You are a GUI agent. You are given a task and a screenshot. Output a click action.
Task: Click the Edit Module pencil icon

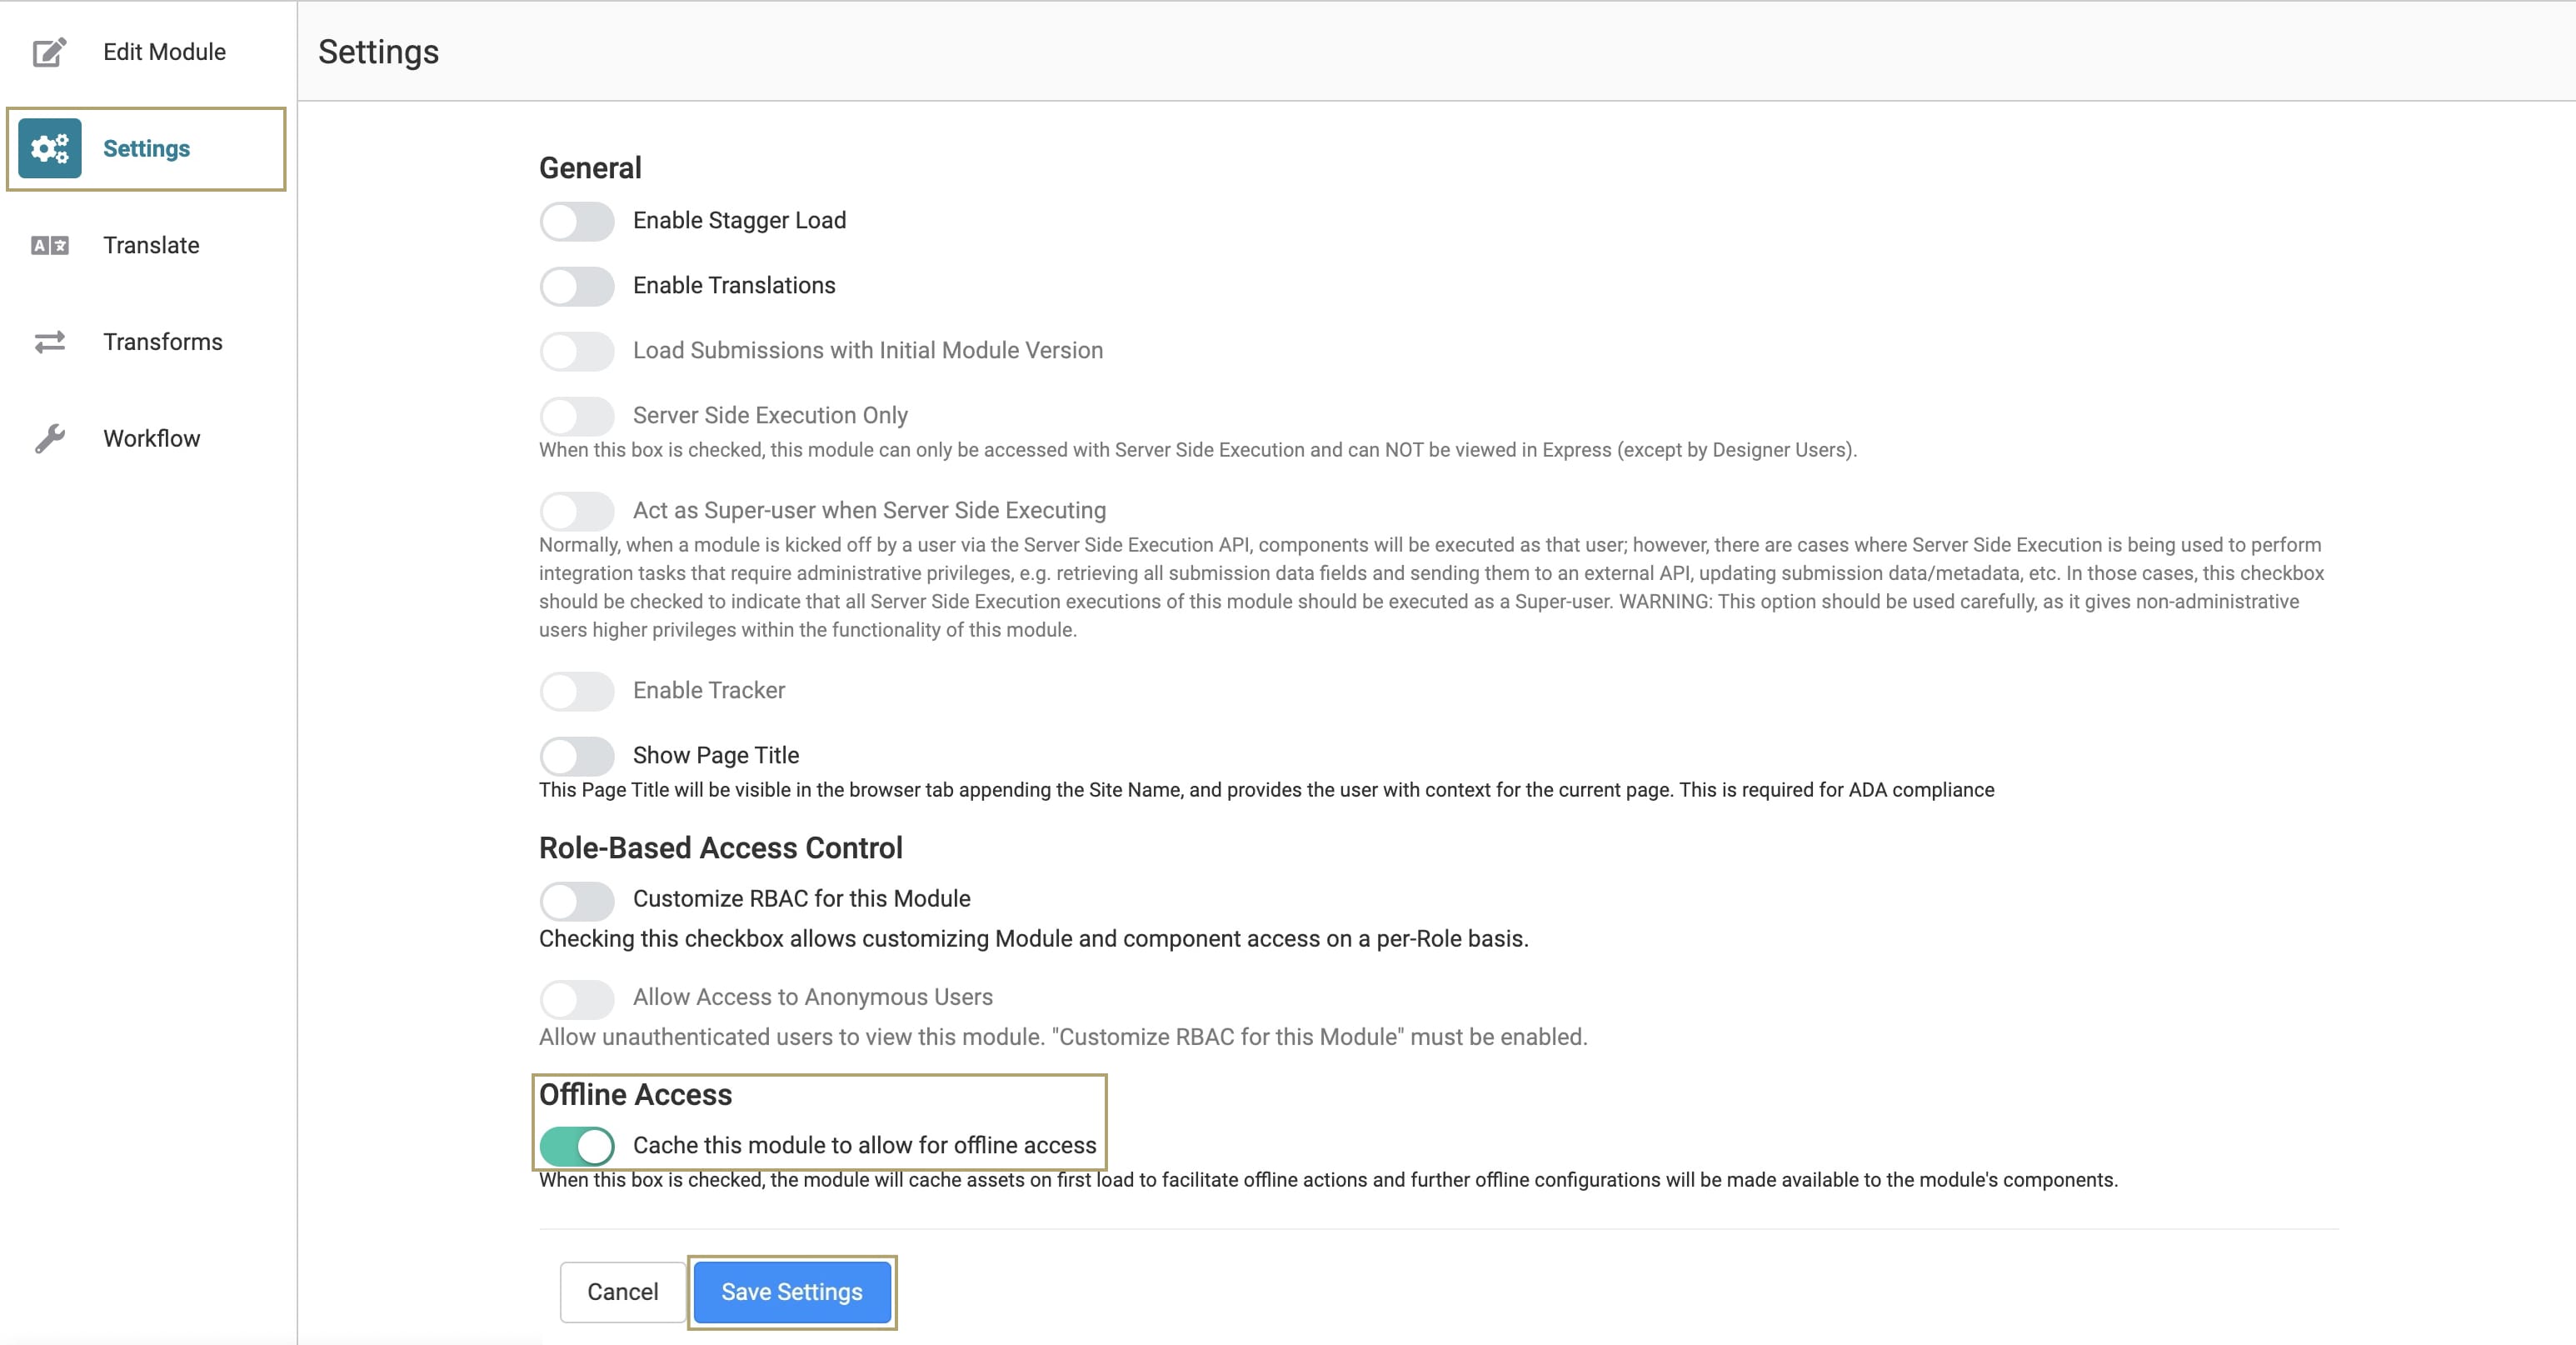(x=50, y=51)
